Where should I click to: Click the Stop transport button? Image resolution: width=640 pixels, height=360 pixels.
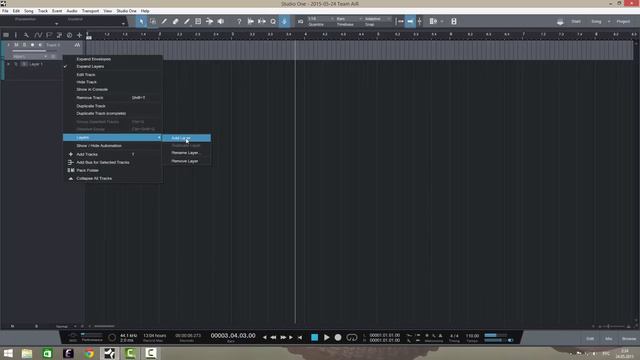pyautogui.click(x=314, y=338)
